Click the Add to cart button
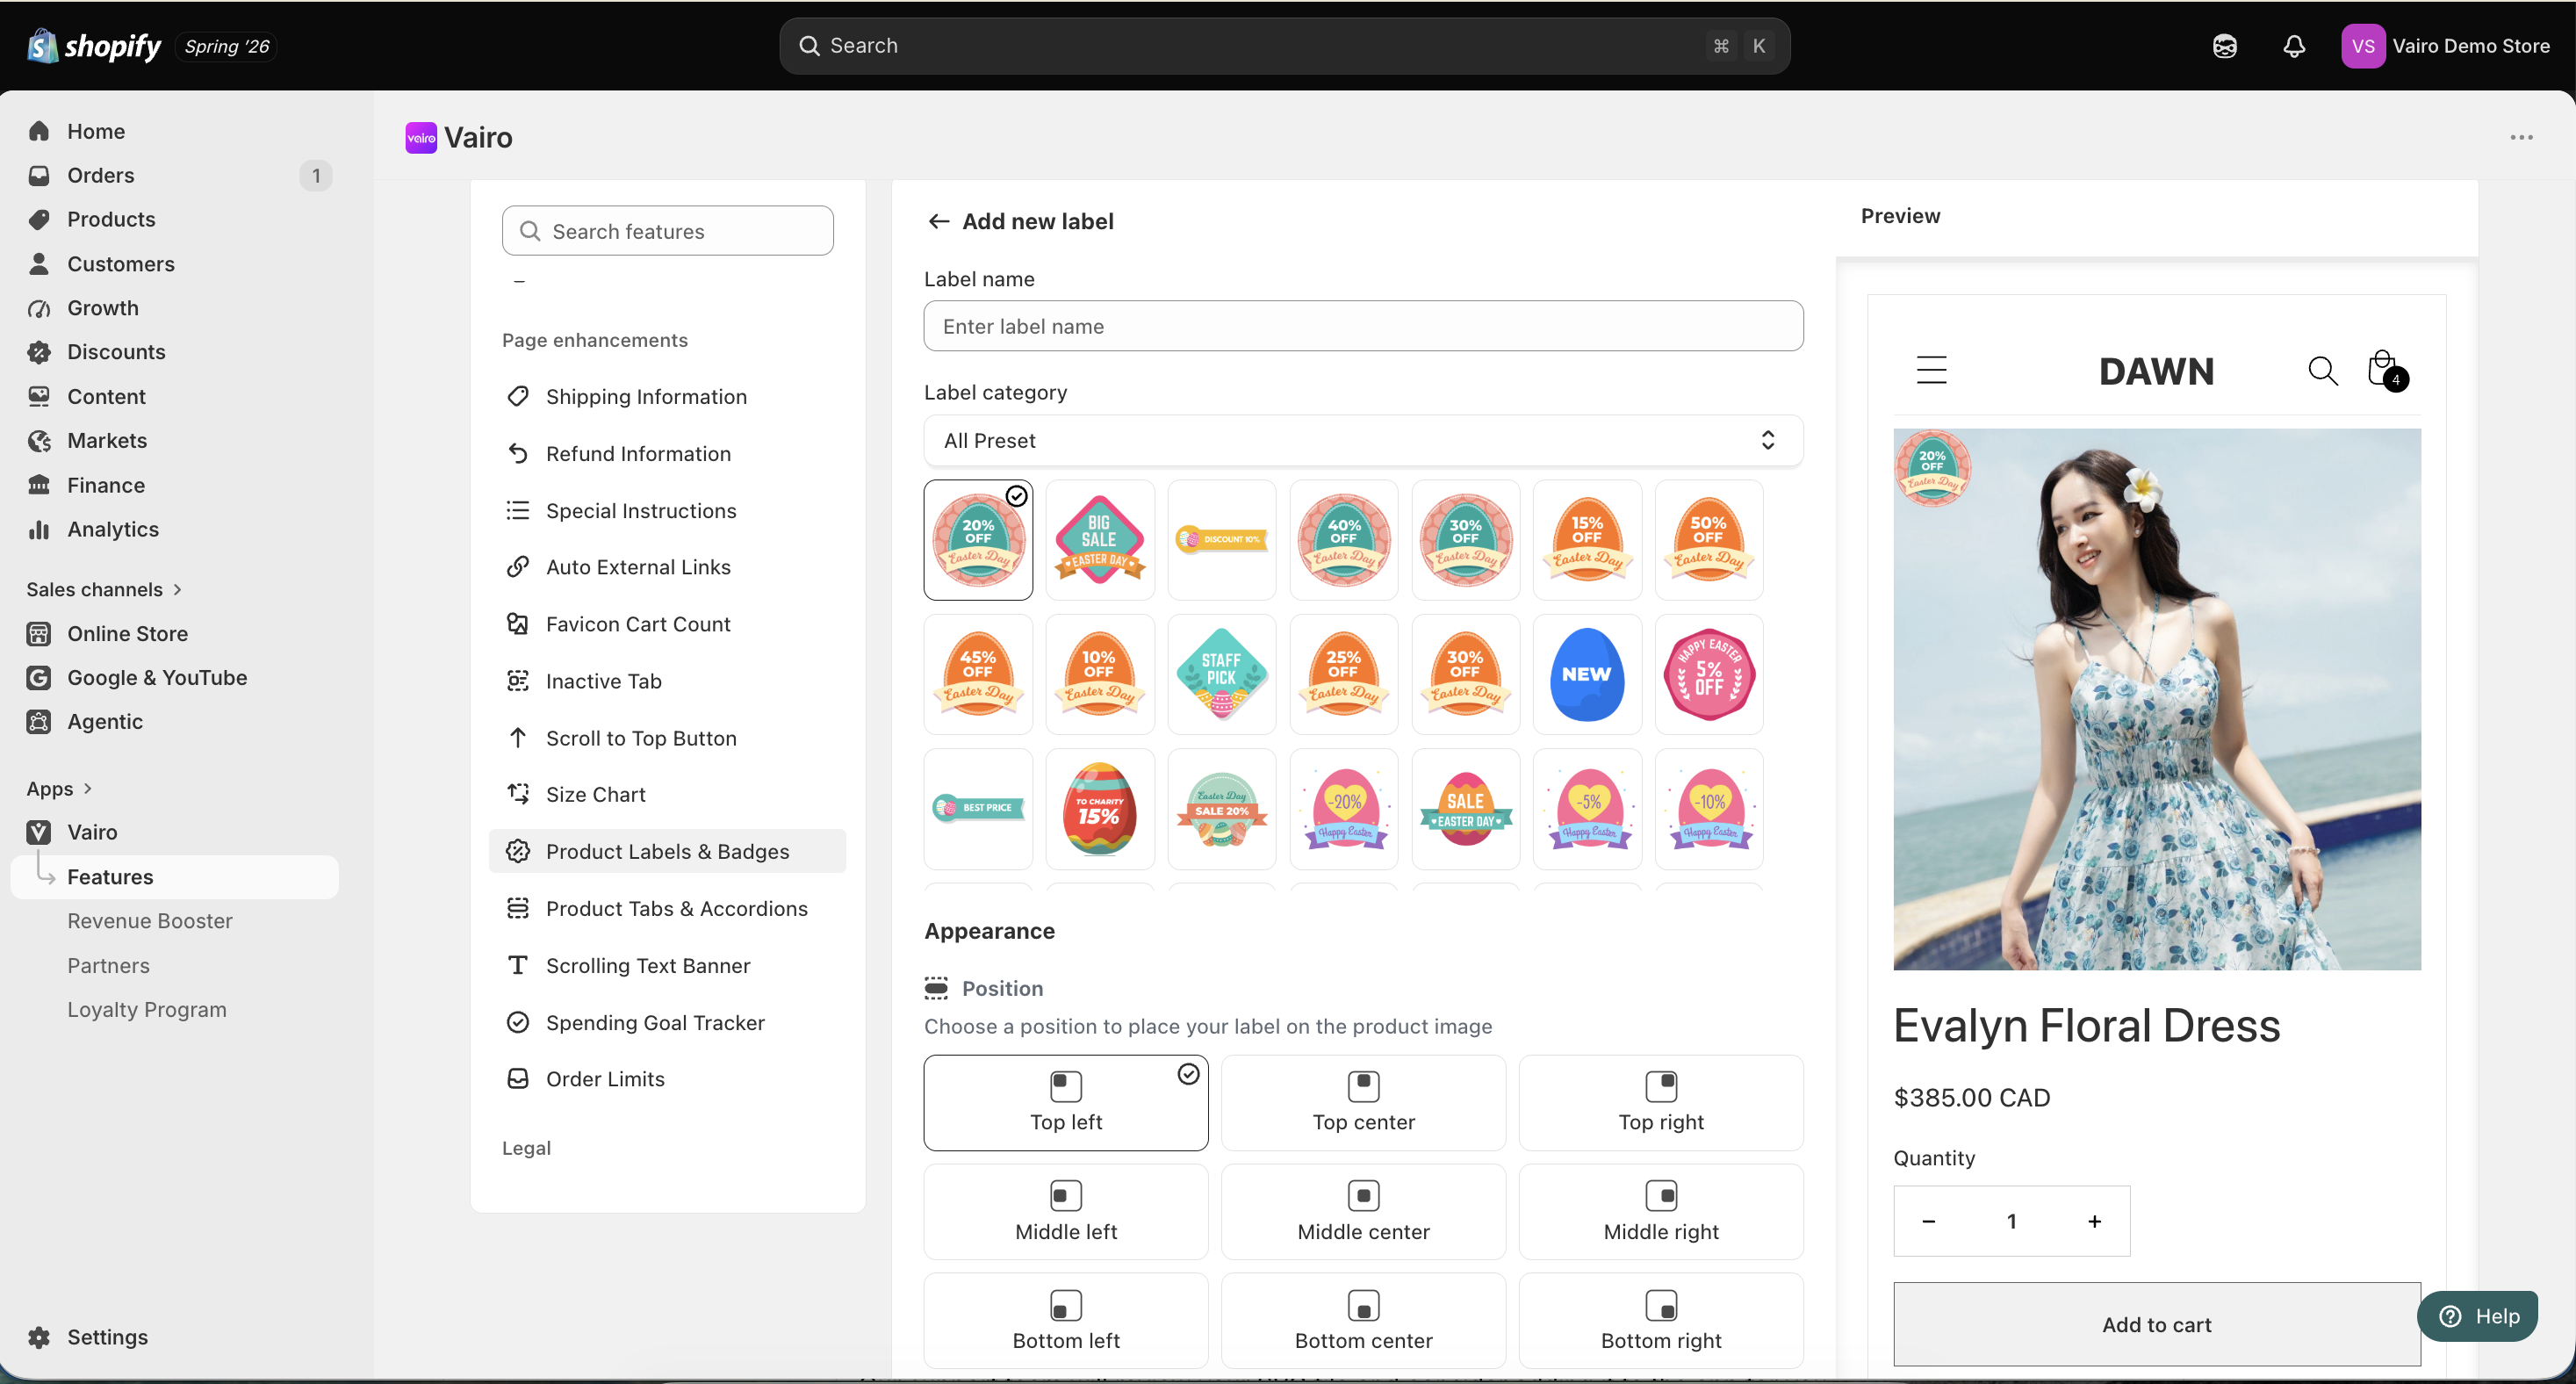The height and width of the screenshot is (1384, 2576). [x=2156, y=1324]
